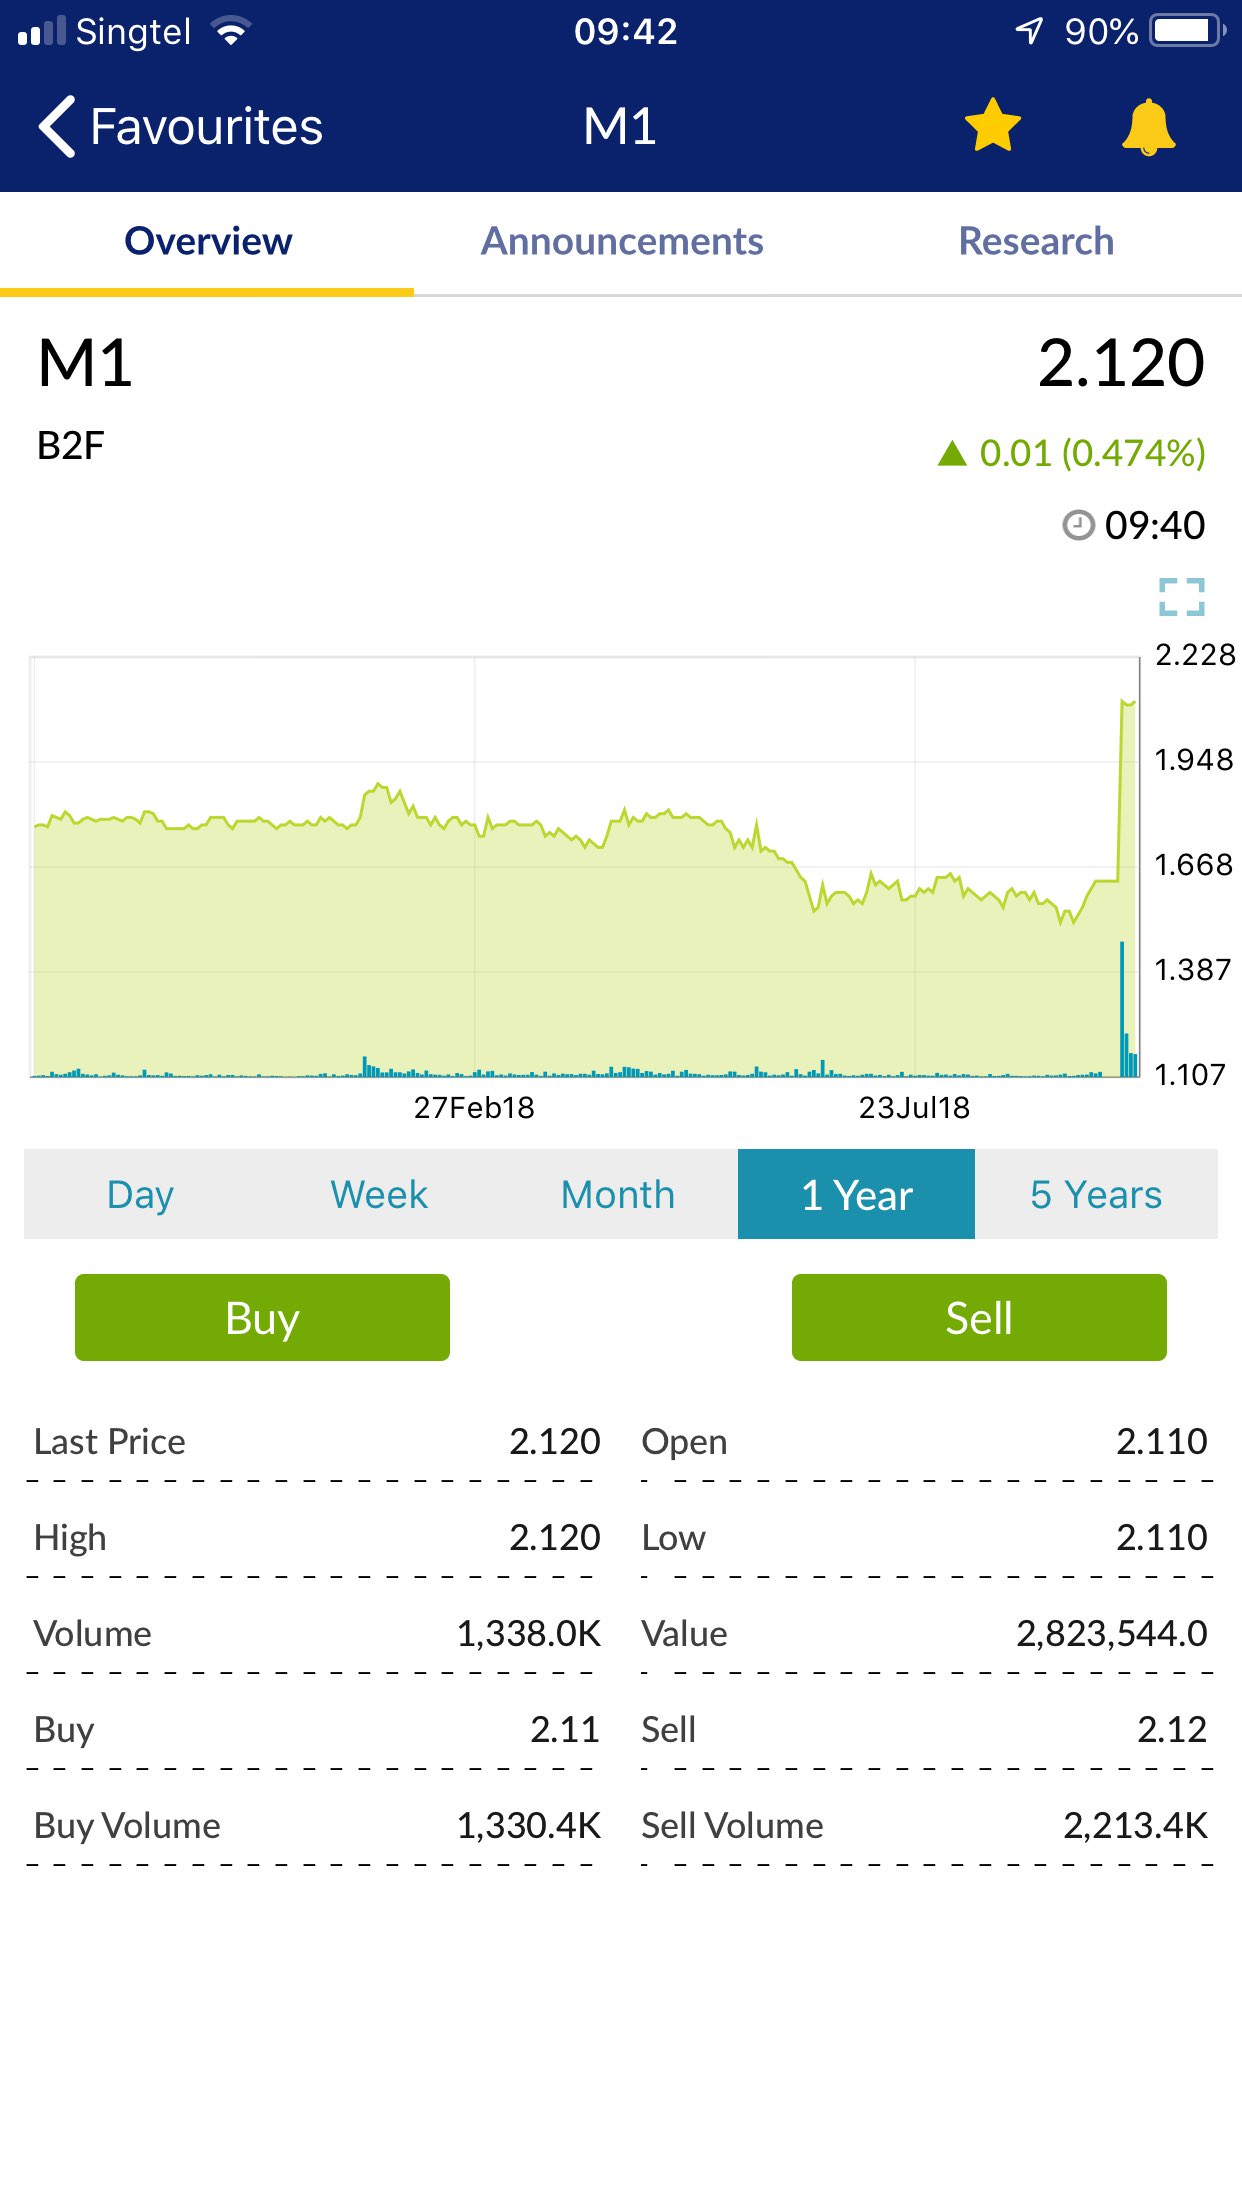Viewport: 1242px width, 2208px height.
Task: Tap the WiFi signal icon
Action: click(231, 32)
